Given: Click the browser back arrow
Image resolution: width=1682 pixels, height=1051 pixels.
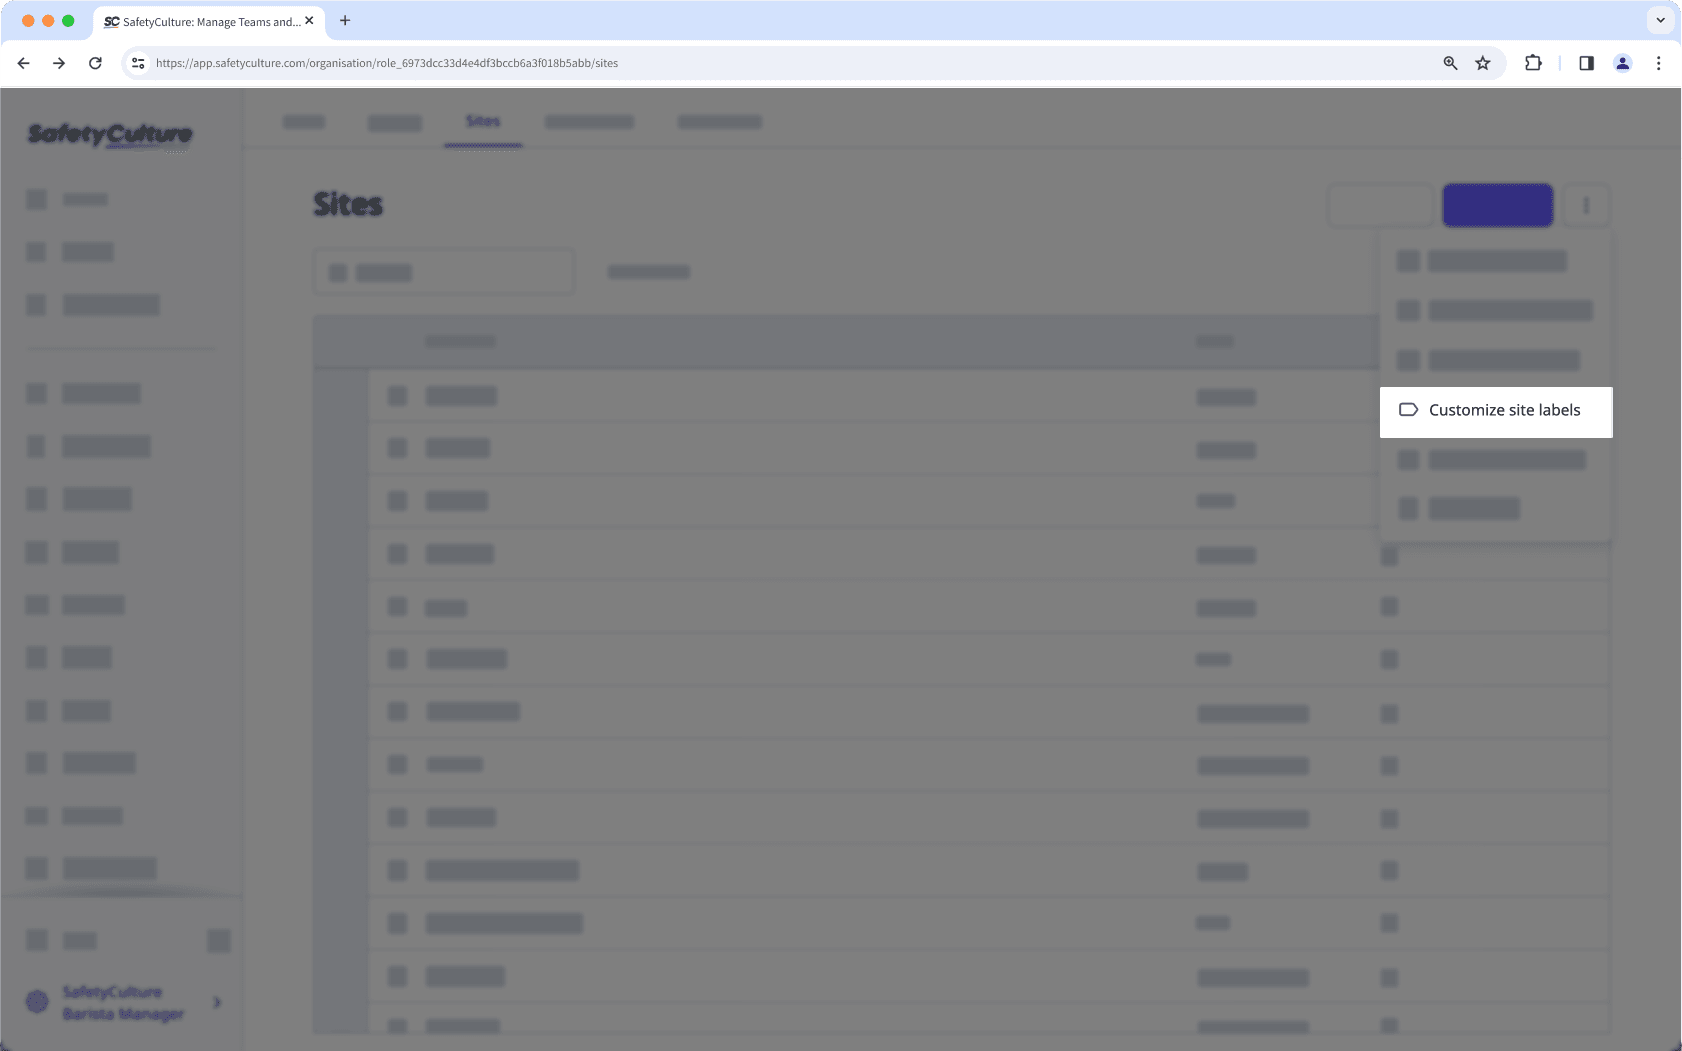Looking at the screenshot, I should (23, 62).
